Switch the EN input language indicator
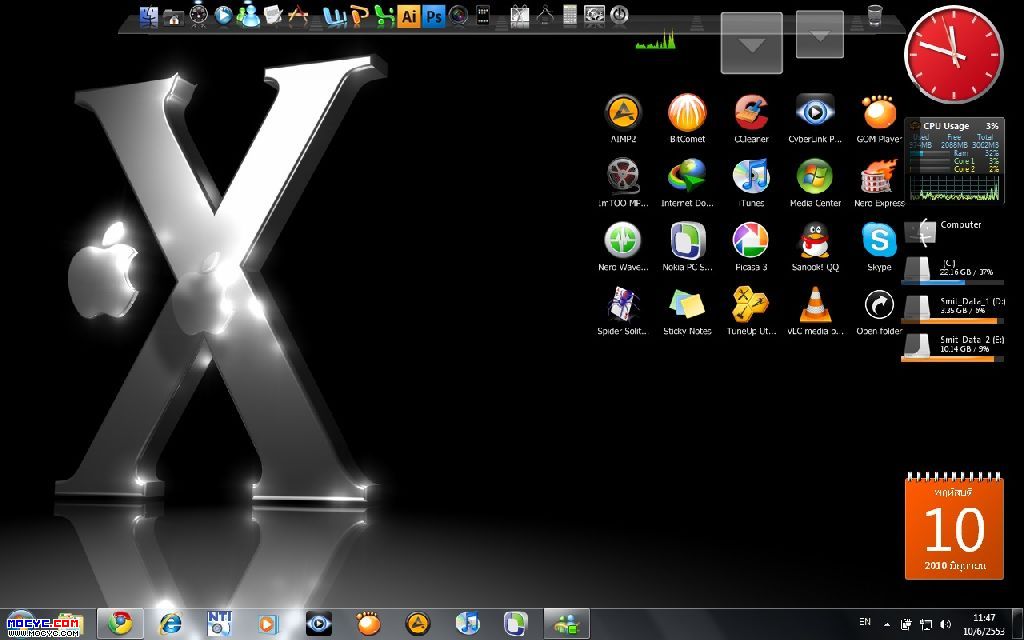Viewport: 1024px width, 640px height. pyautogui.click(x=865, y=622)
